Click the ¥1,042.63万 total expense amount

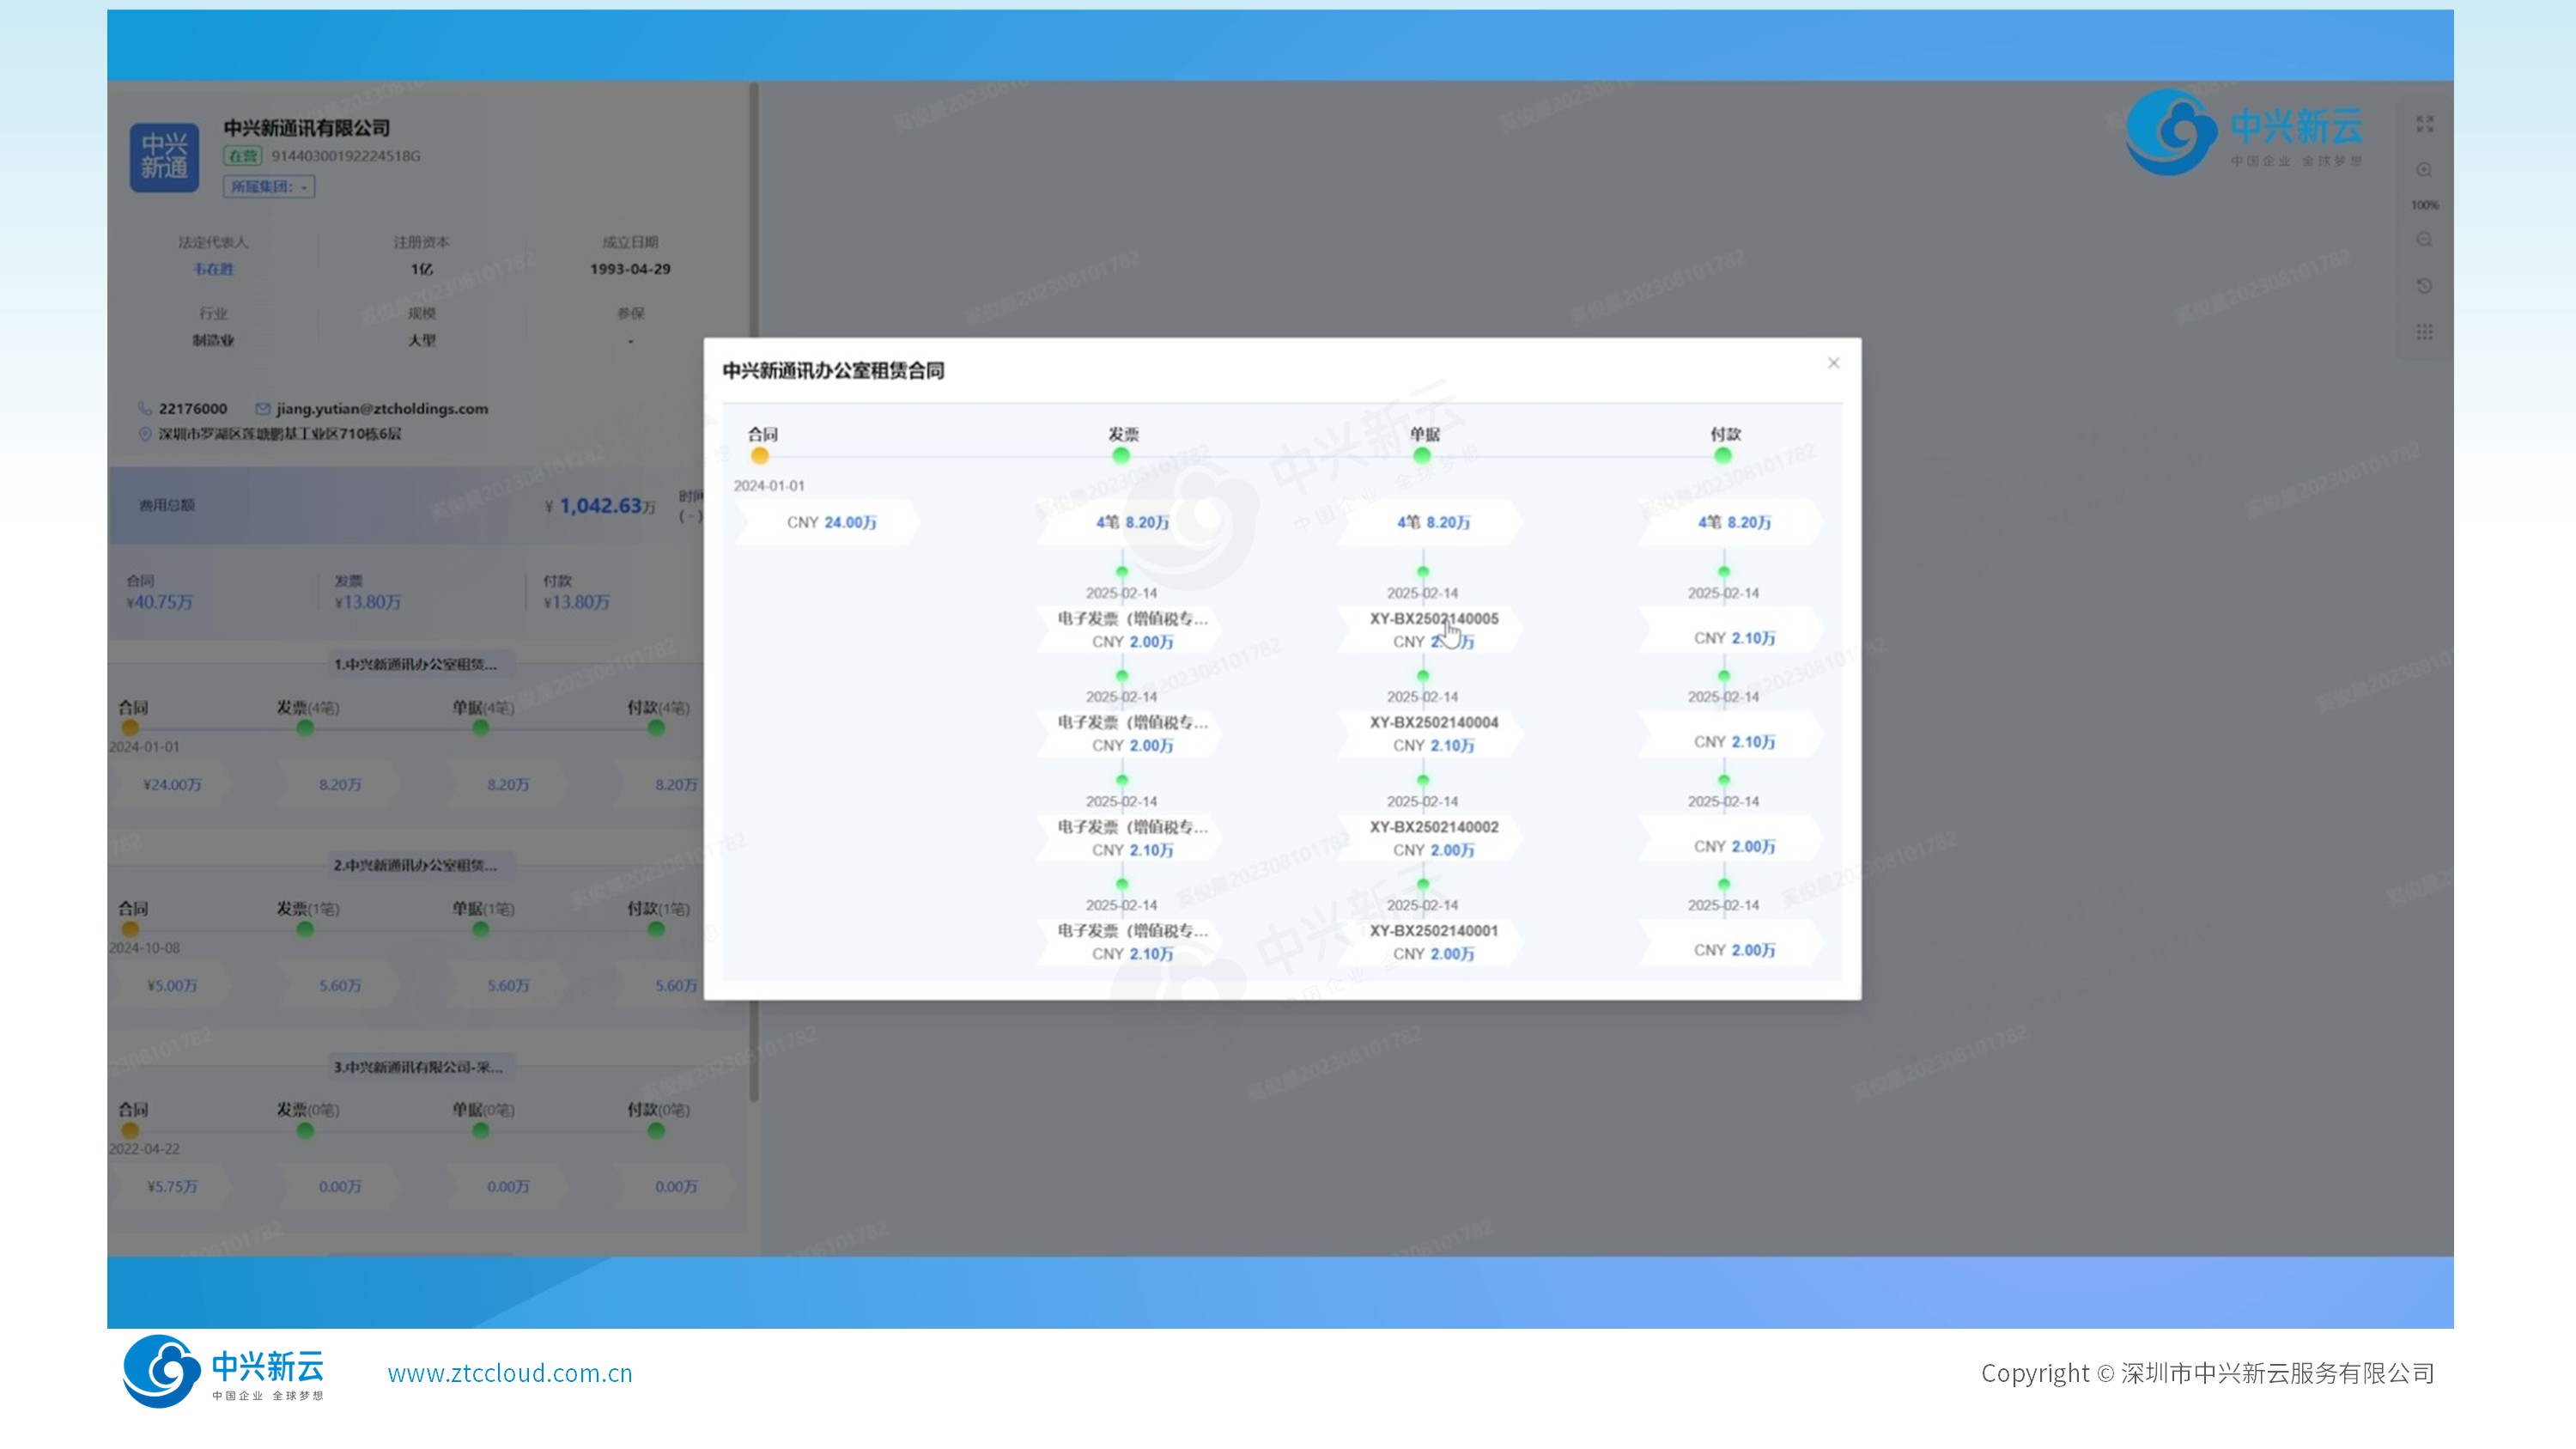600,506
